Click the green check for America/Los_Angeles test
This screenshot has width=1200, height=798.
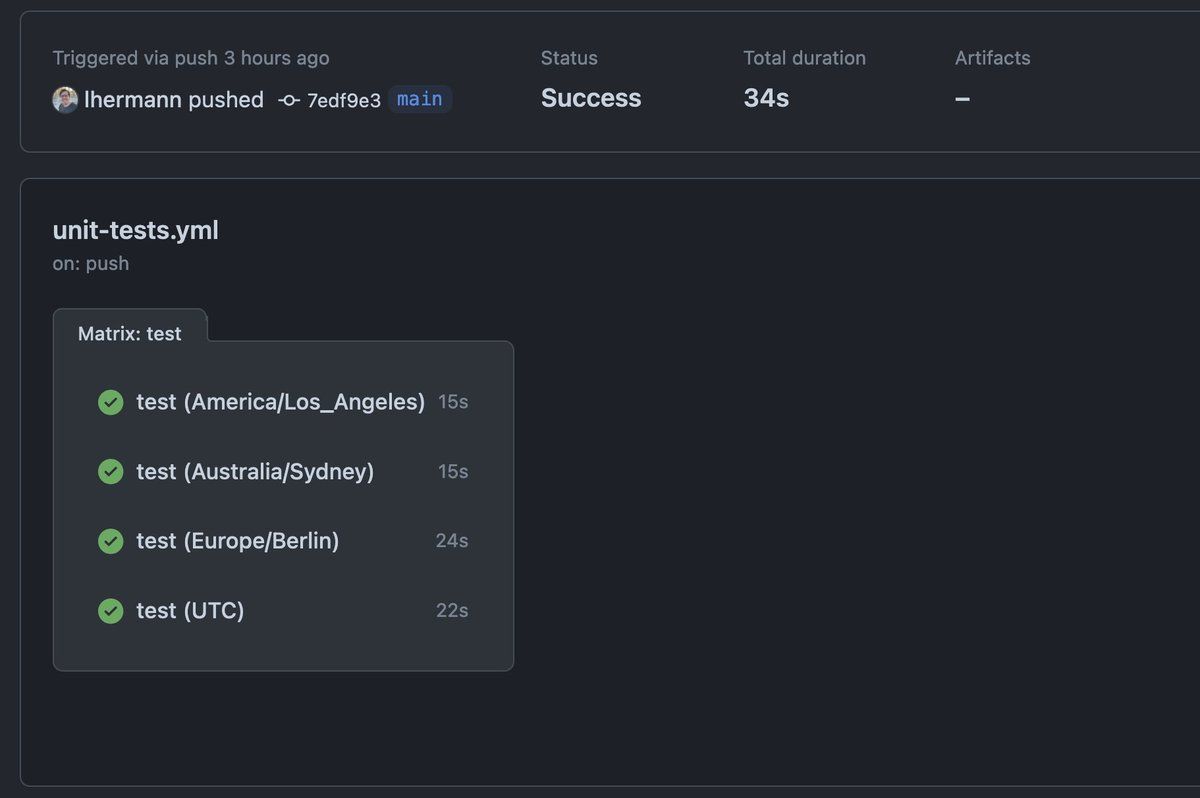tap(110, 402)
